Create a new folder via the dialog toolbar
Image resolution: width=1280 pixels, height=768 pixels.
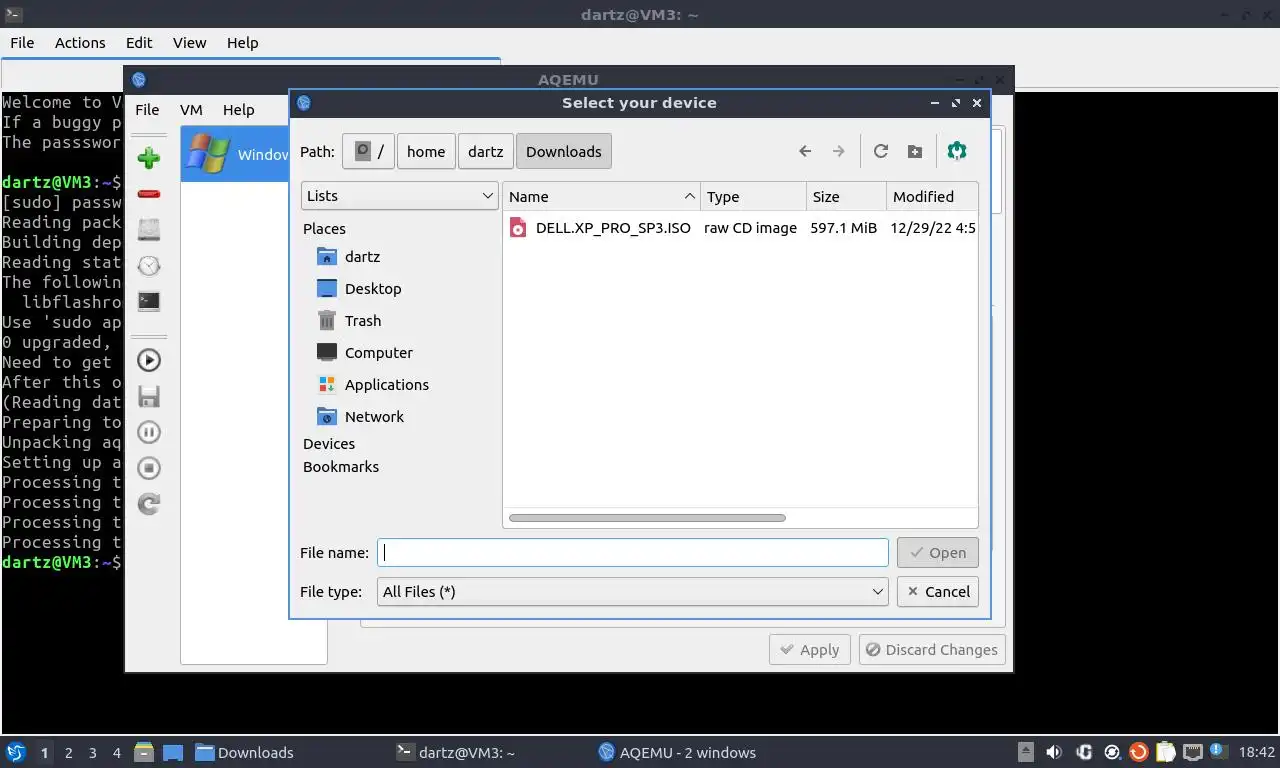[915, 151]
